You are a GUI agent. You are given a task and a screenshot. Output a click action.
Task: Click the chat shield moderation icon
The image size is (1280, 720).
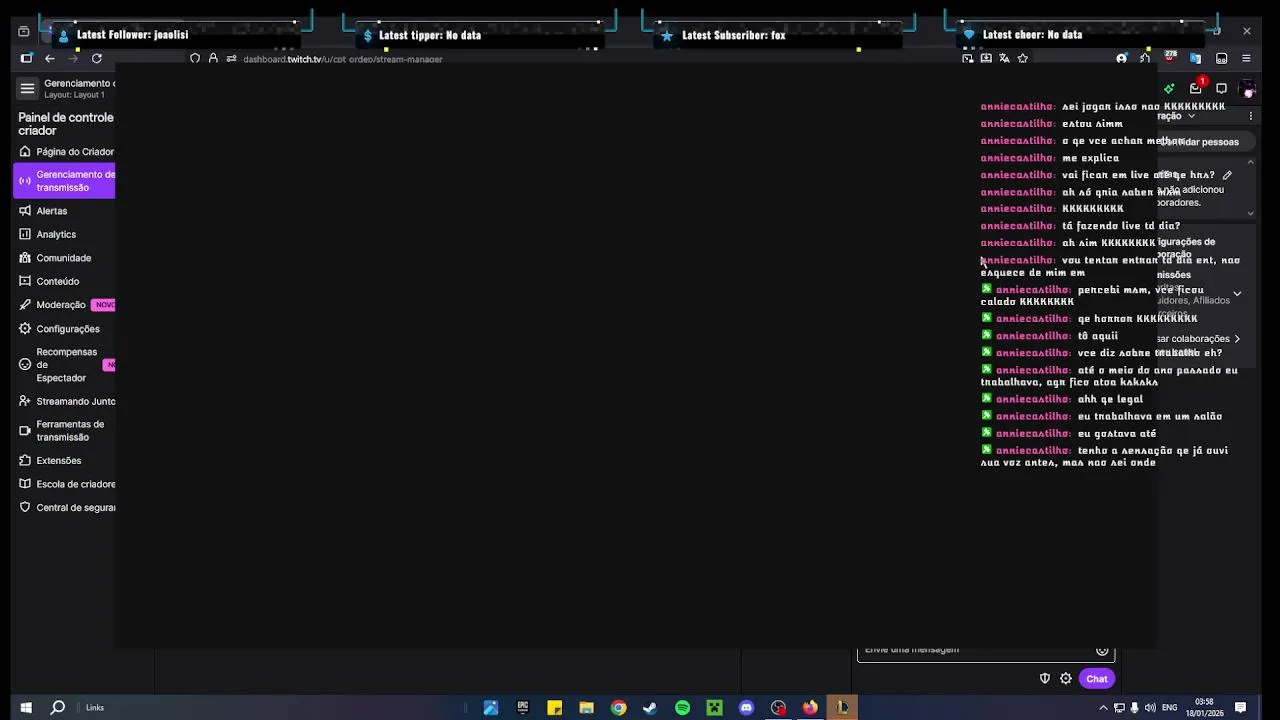(1045, 679)
